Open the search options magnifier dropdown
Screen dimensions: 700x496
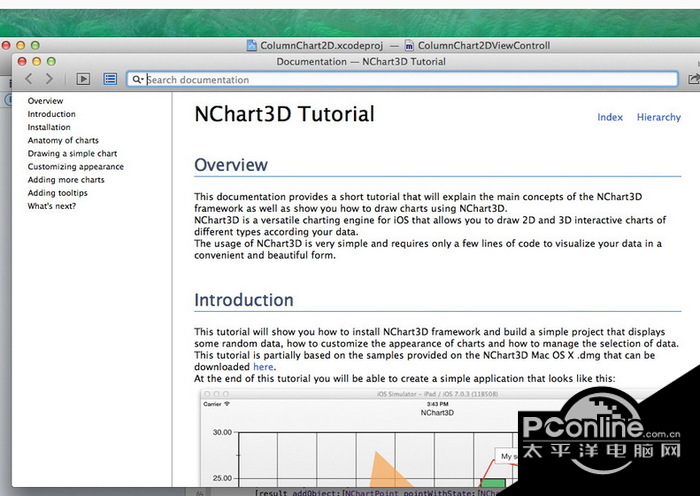138,79
